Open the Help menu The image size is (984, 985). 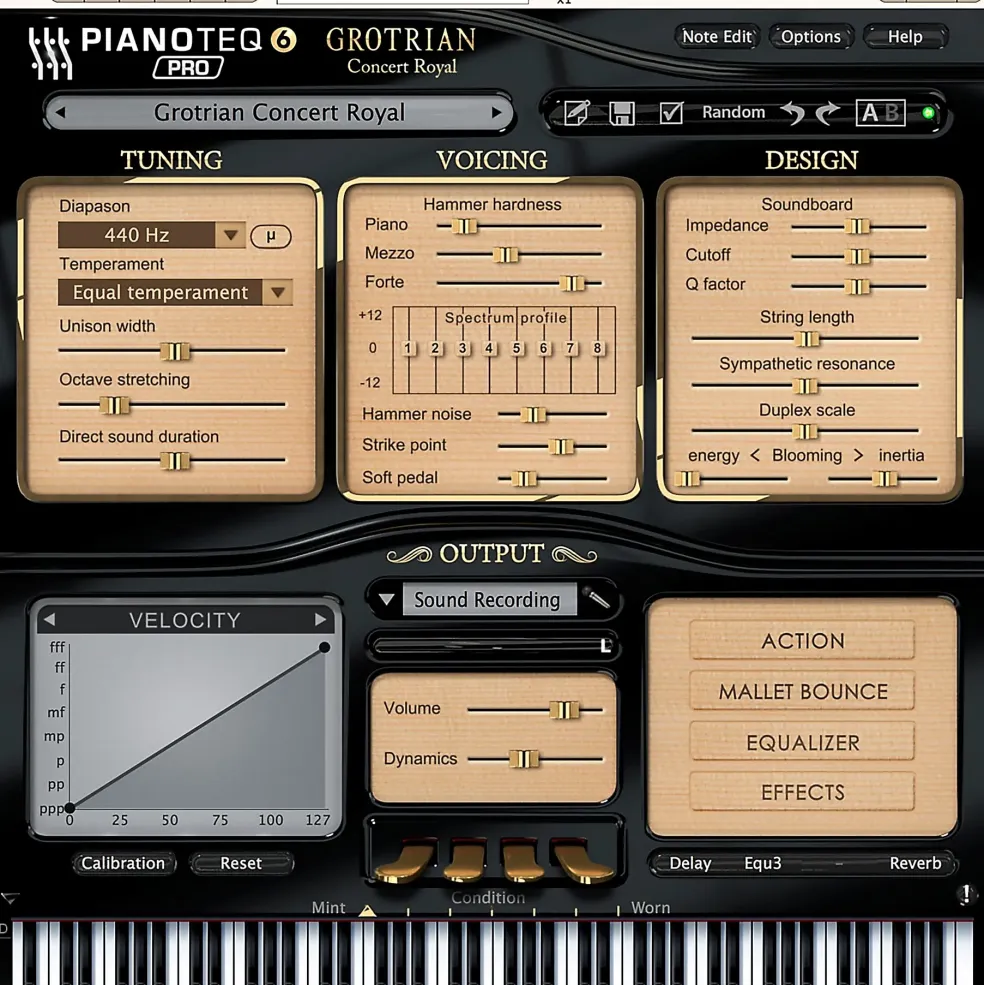pyautogui.click(x=905, y=37)
